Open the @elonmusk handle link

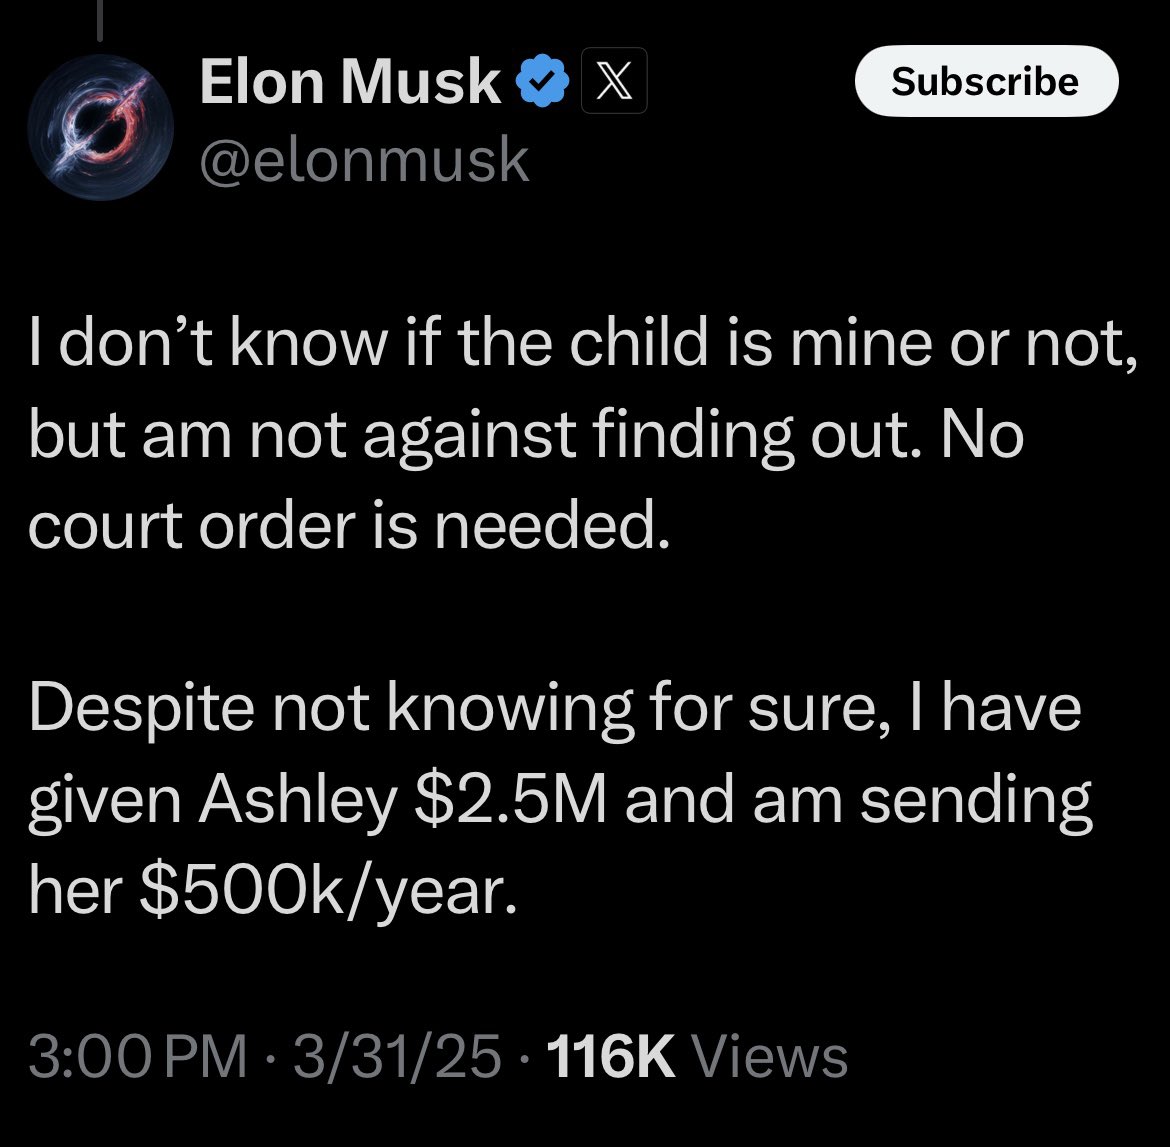tap(364, 160)
